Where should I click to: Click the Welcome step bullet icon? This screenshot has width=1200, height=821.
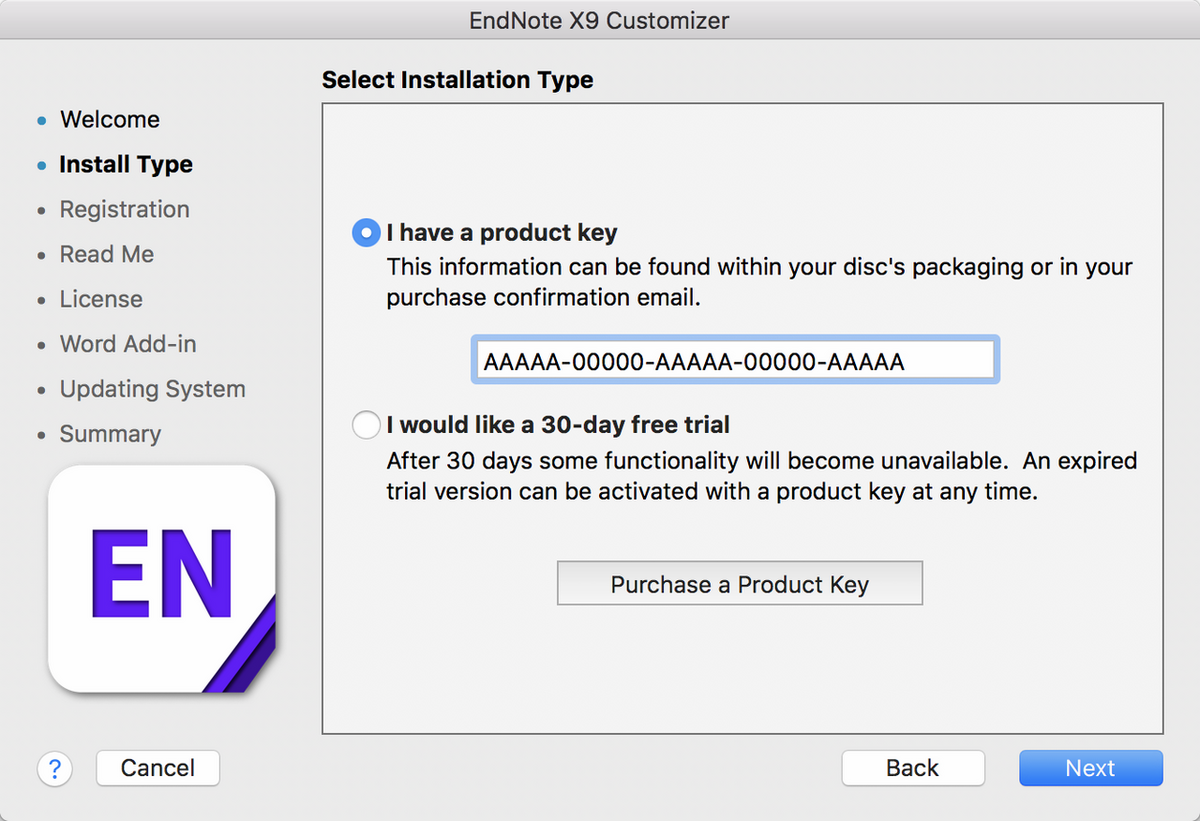coord(40,119)
